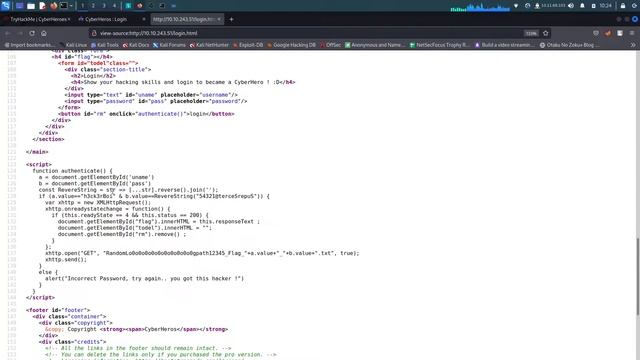This screenshot has height=360, width=640.
Task: Open the Exploit-DB bookmark
Action: point(248,45)
